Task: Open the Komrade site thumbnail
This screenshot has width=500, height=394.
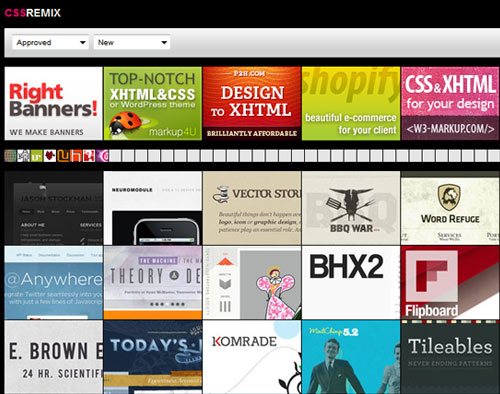Action: [x=252, y=357]
